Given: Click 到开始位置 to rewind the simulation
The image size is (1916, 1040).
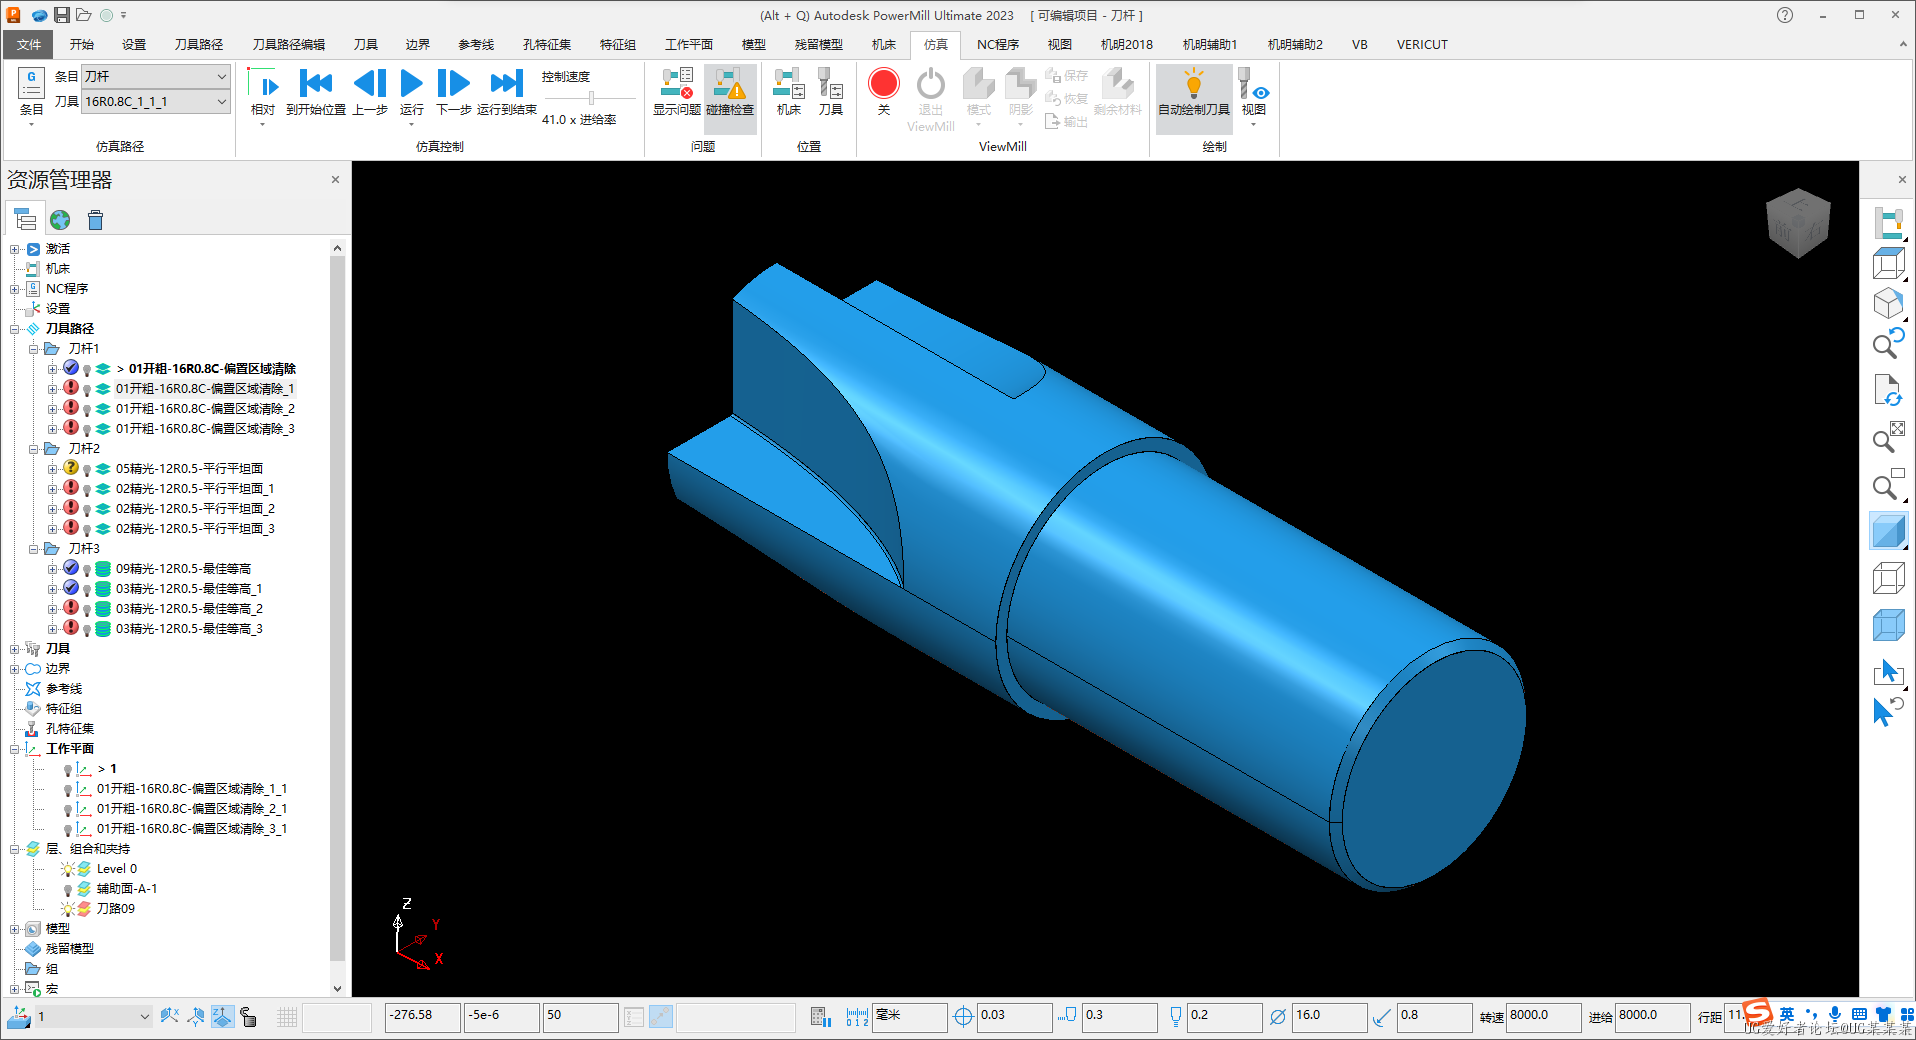Looking at the screenshot, I should [x=316, y=85].
